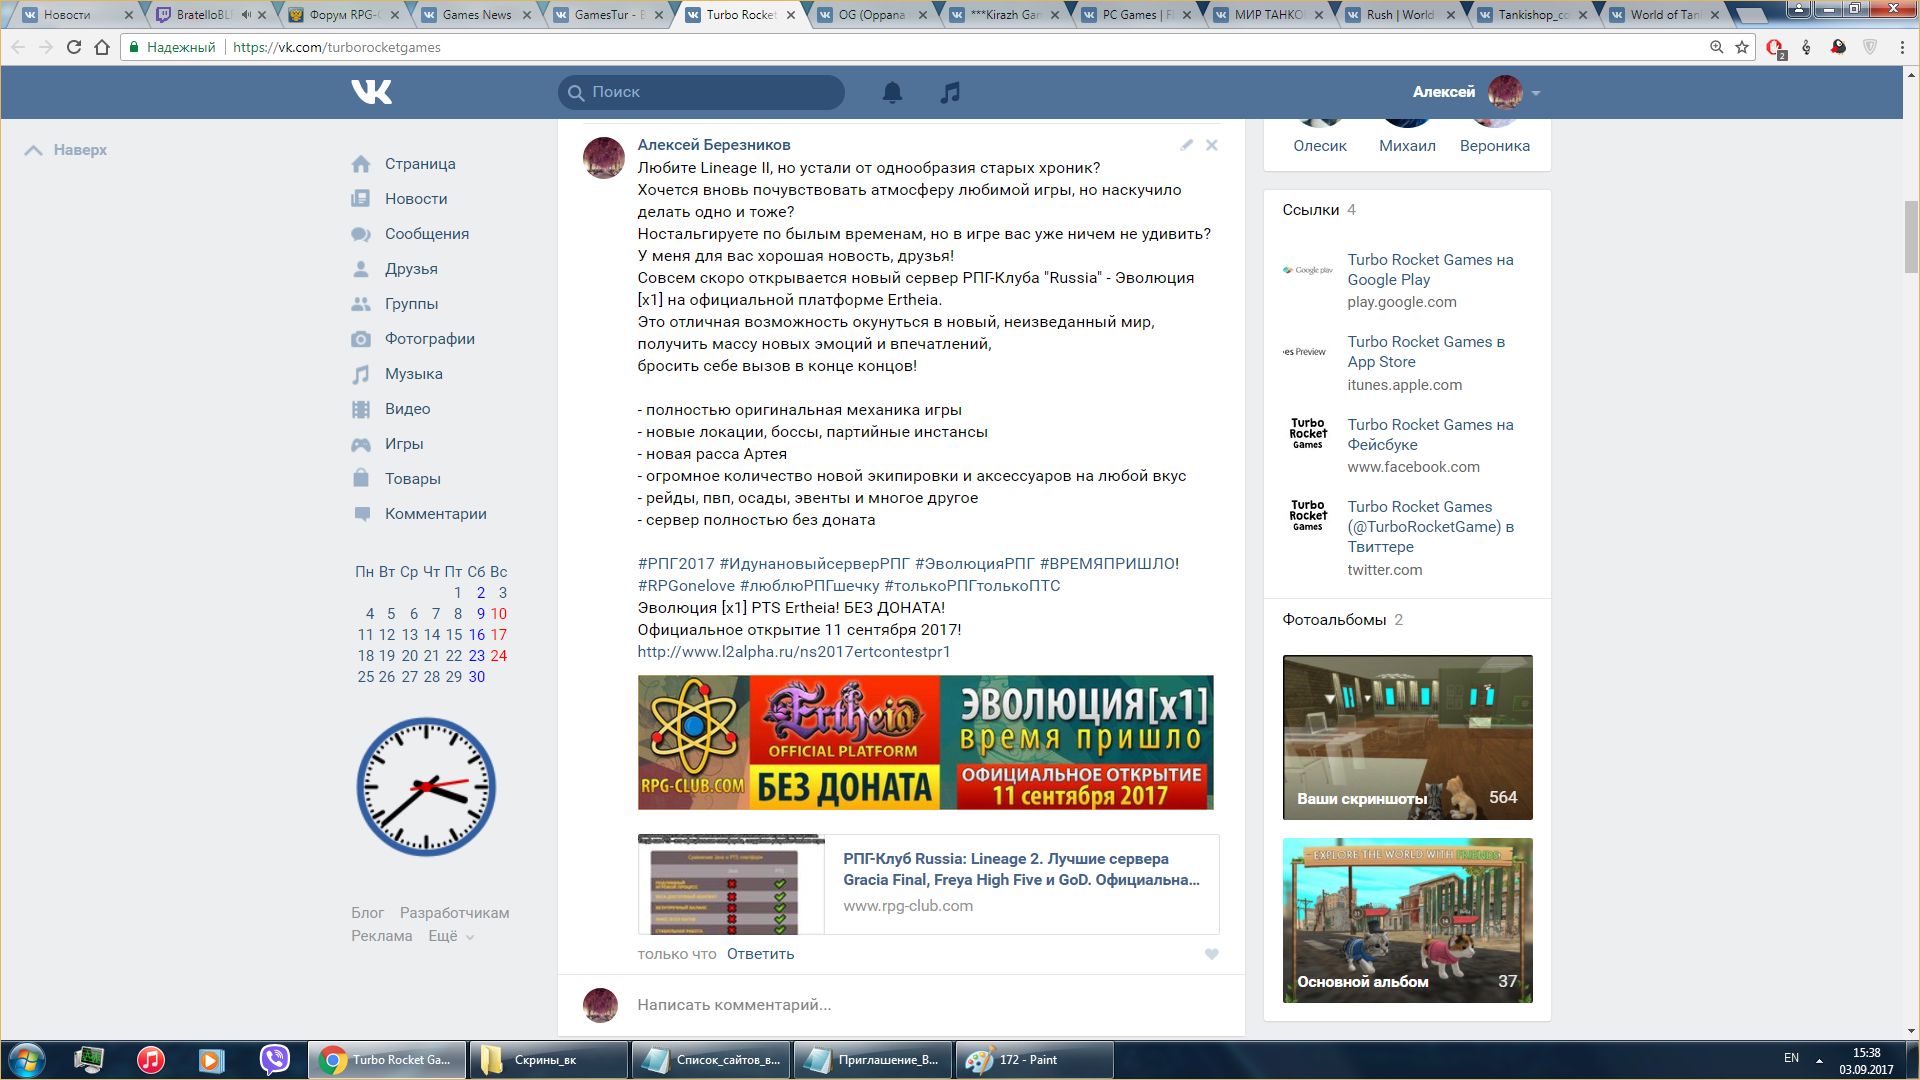
Task: Switch to BratelloBL browser tab
Action: 209,15
